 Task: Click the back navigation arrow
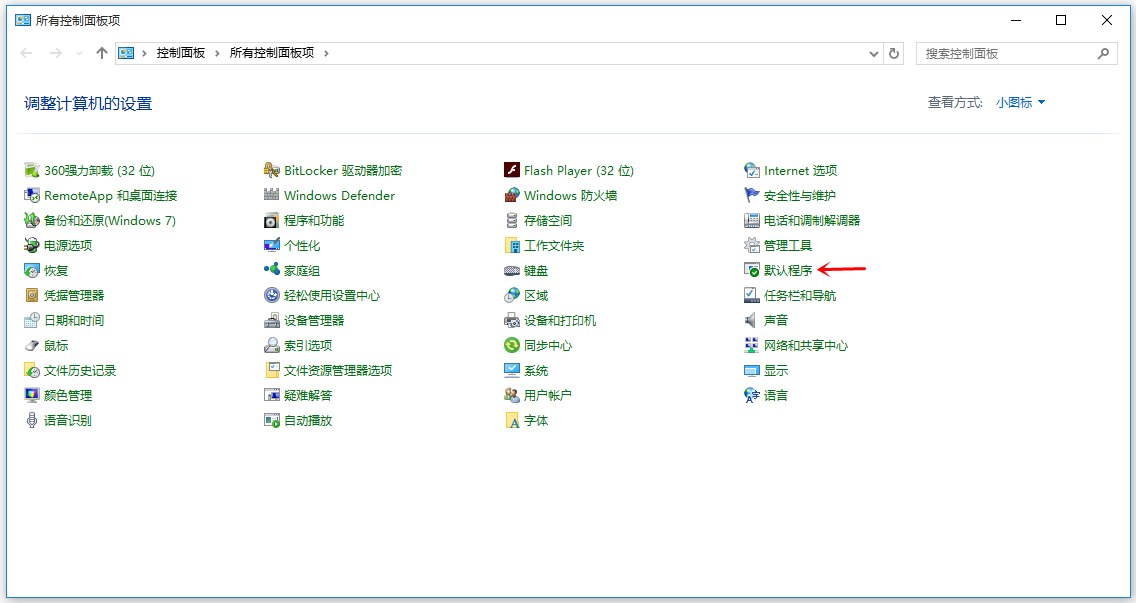click(26, 53)
